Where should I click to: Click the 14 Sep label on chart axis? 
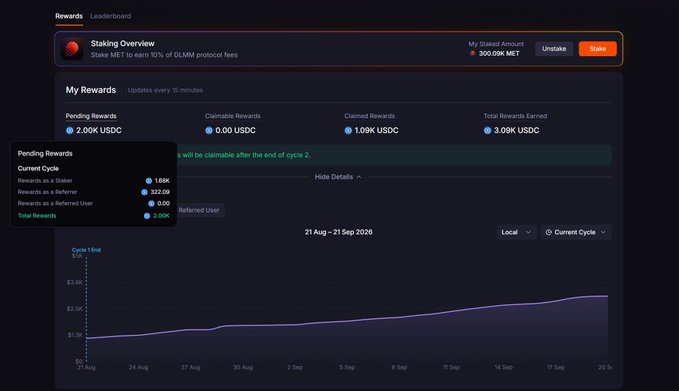[503, 367]
